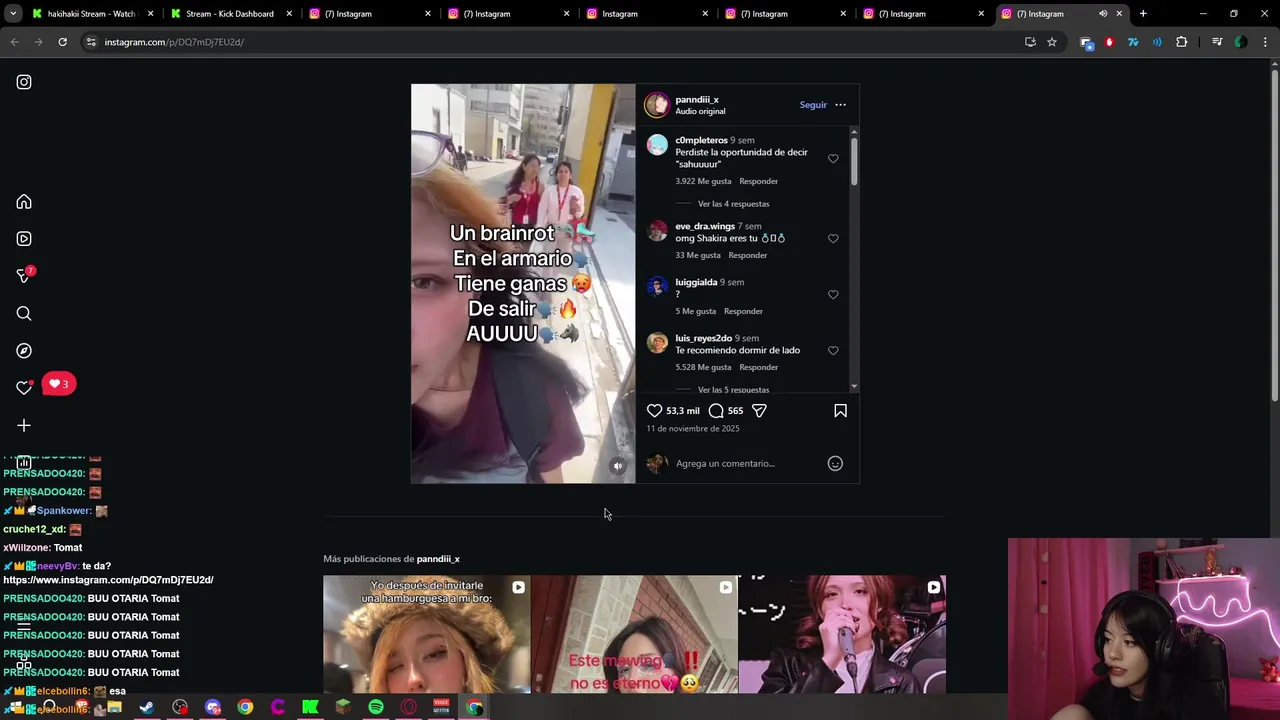Bookmark this page with star

pos(1052,42)
